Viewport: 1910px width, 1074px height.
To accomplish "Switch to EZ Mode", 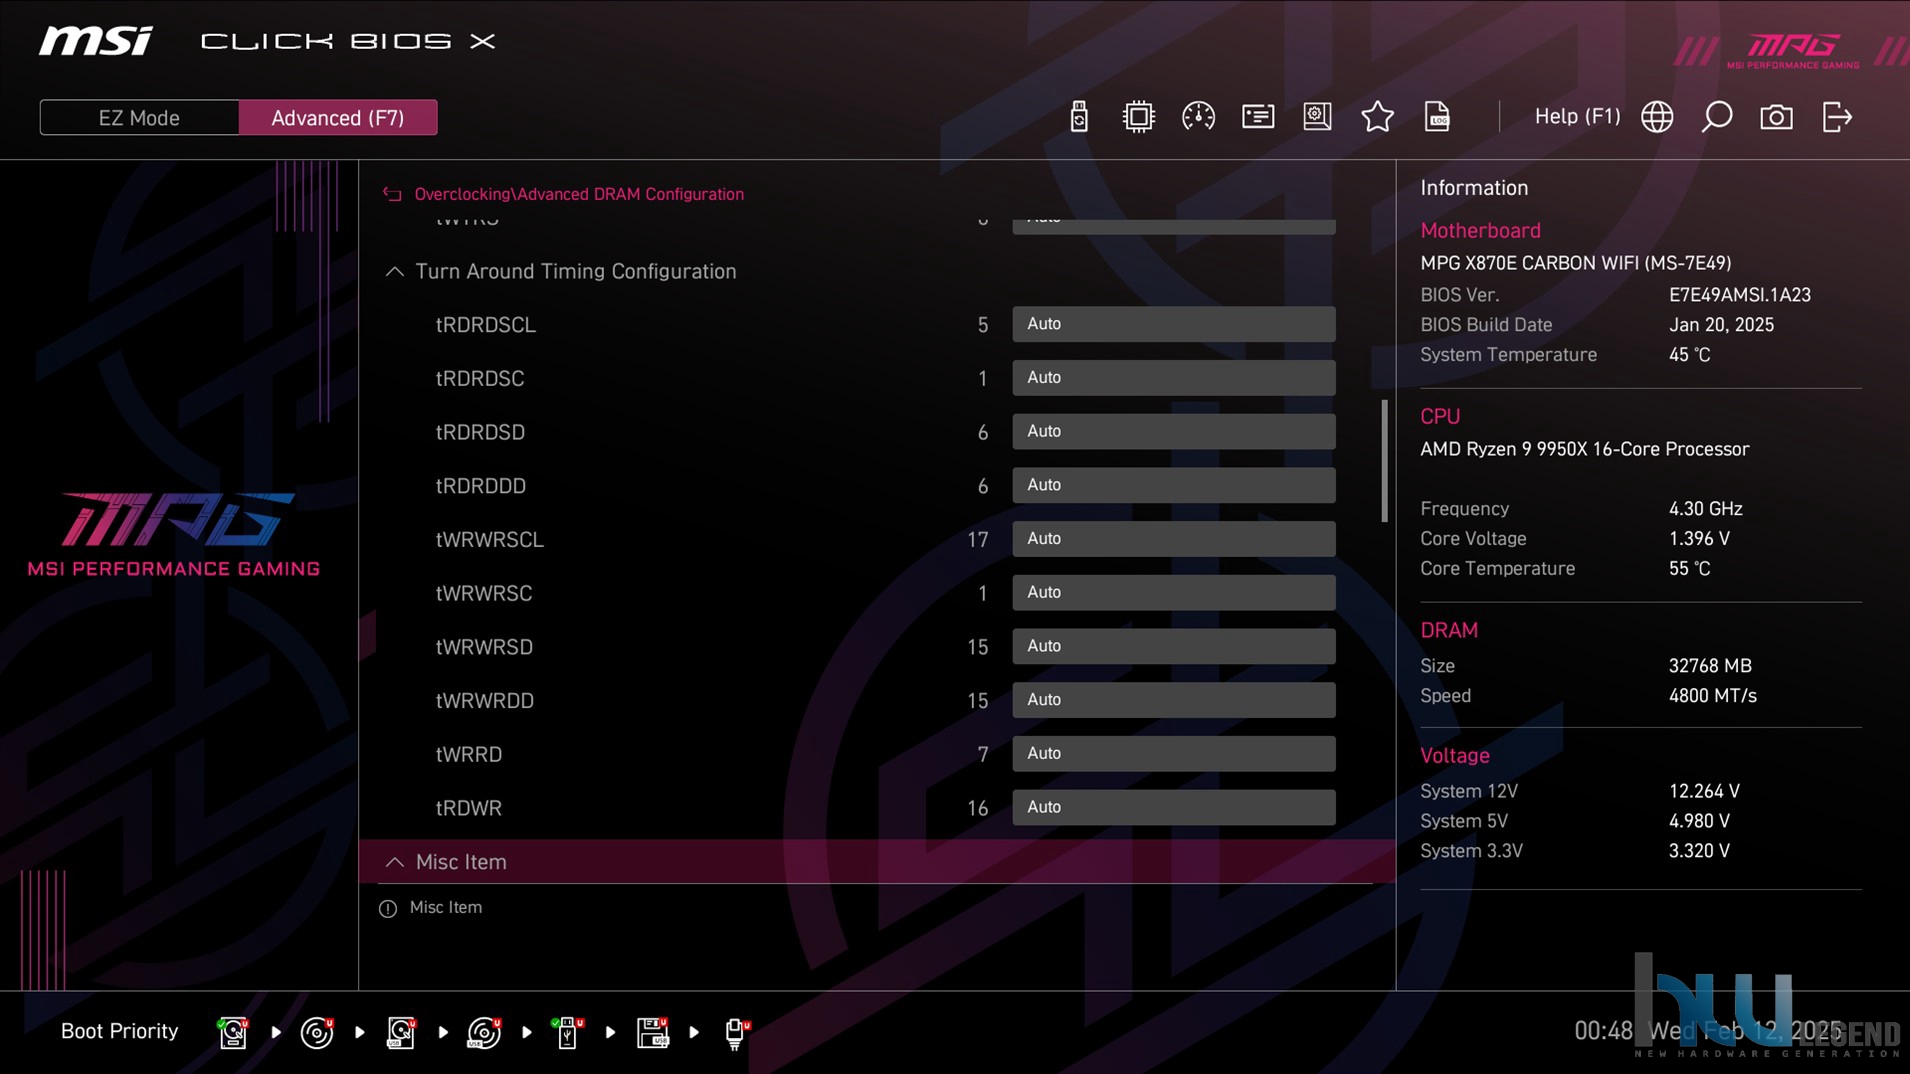I will click(139, 117).
